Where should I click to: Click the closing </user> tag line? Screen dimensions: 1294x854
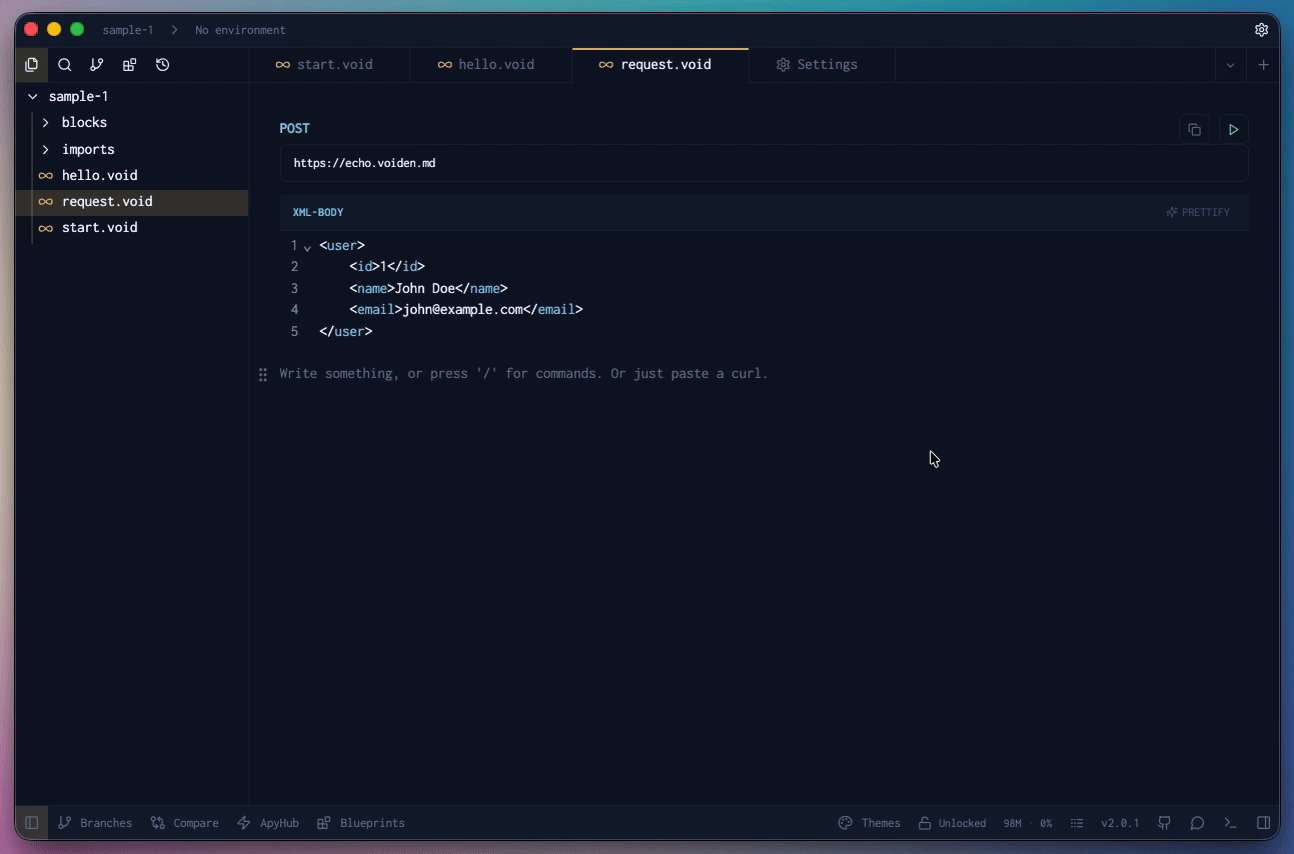(346, 331)
